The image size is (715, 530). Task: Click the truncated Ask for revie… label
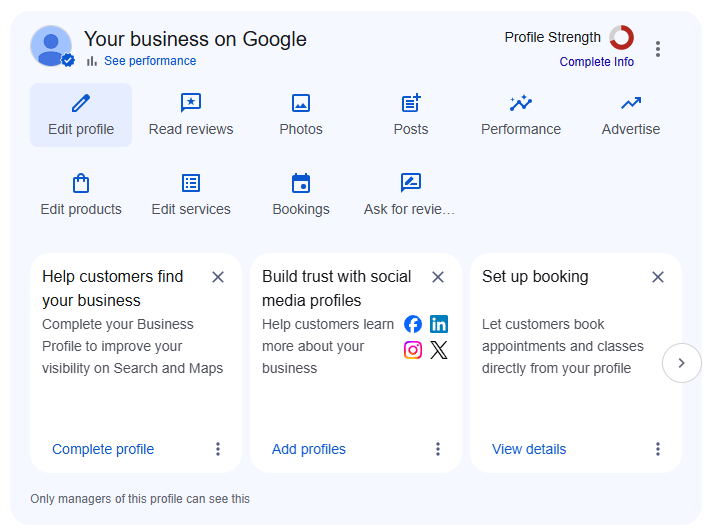[409, 209]
